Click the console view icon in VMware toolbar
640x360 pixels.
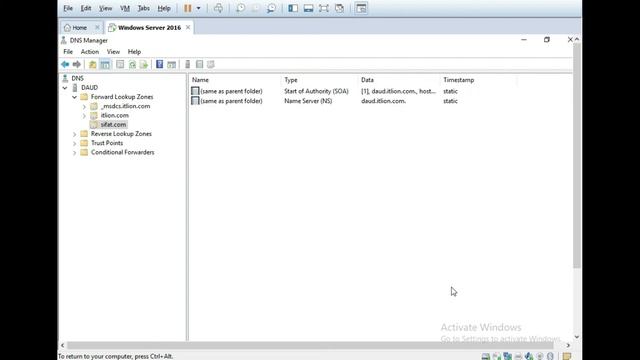click(x=361, y=8)
